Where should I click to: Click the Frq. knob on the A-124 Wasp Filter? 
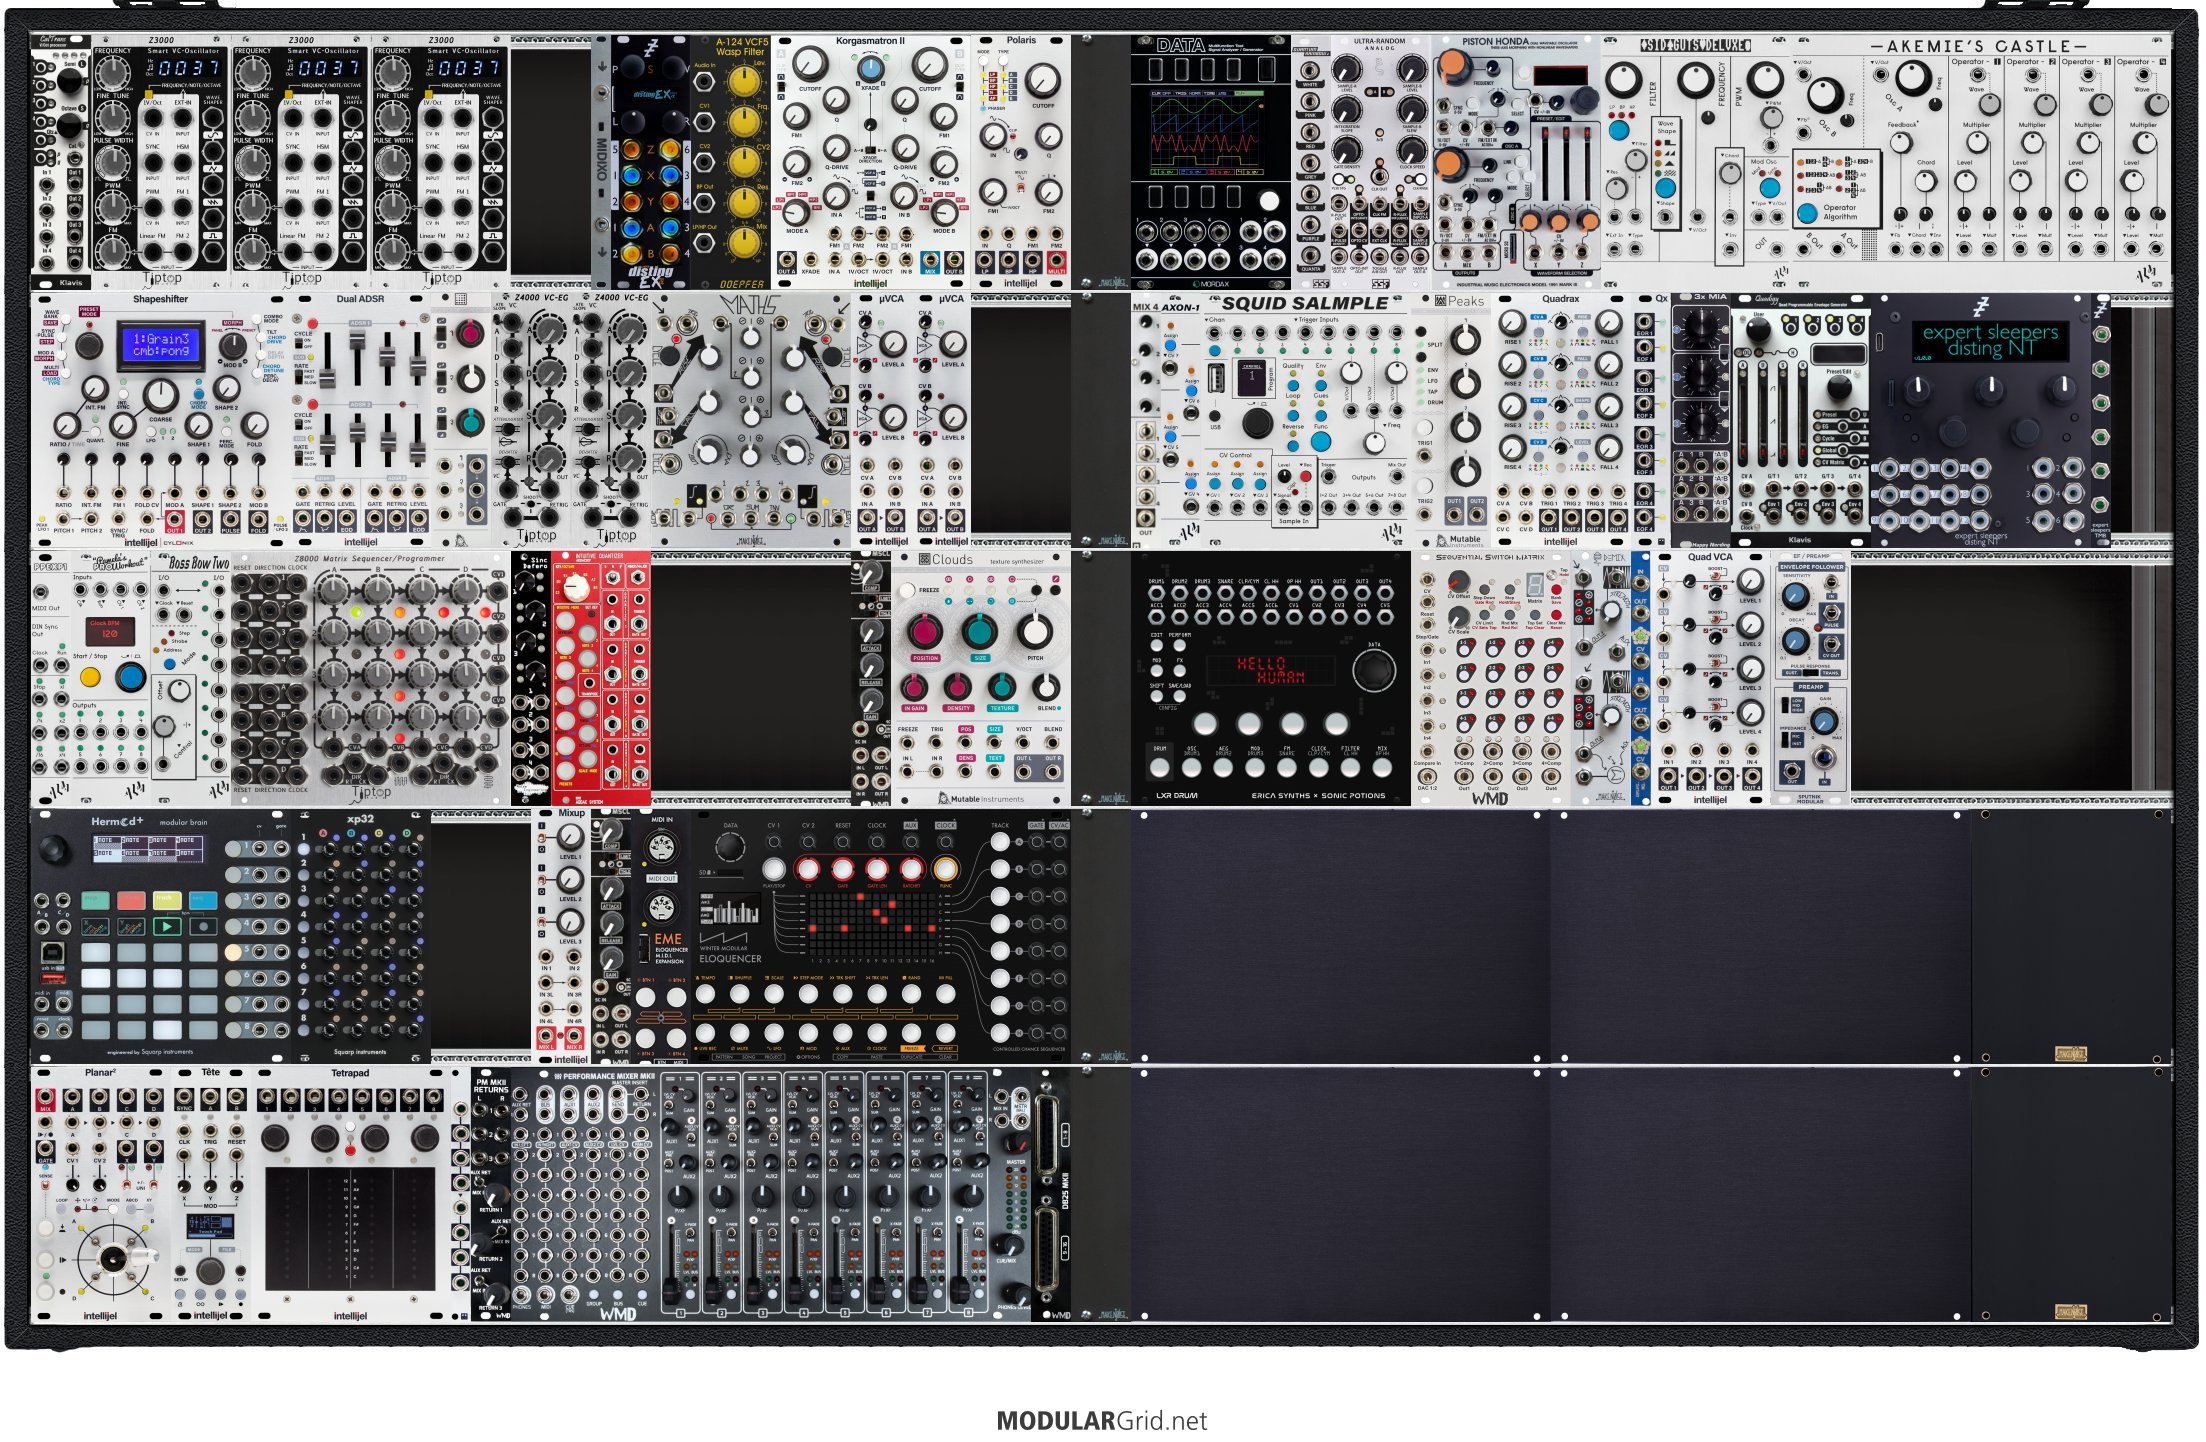click(743, 122)
